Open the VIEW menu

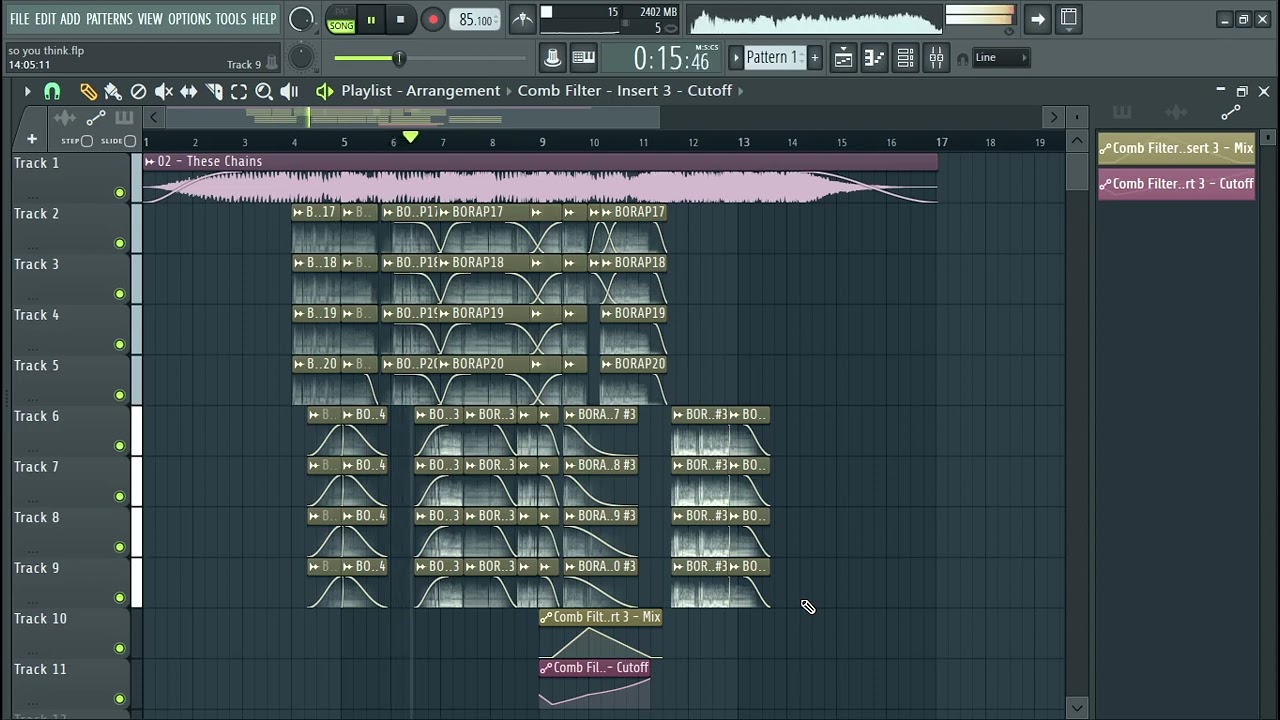coord(150,19)
